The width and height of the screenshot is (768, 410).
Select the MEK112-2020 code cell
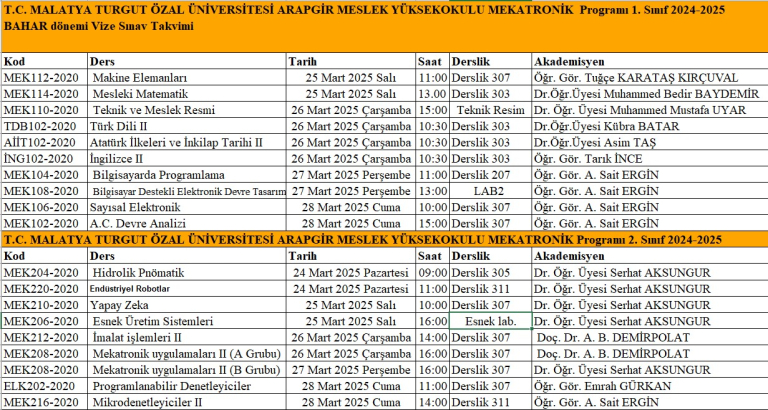click(x=42, y=78)
